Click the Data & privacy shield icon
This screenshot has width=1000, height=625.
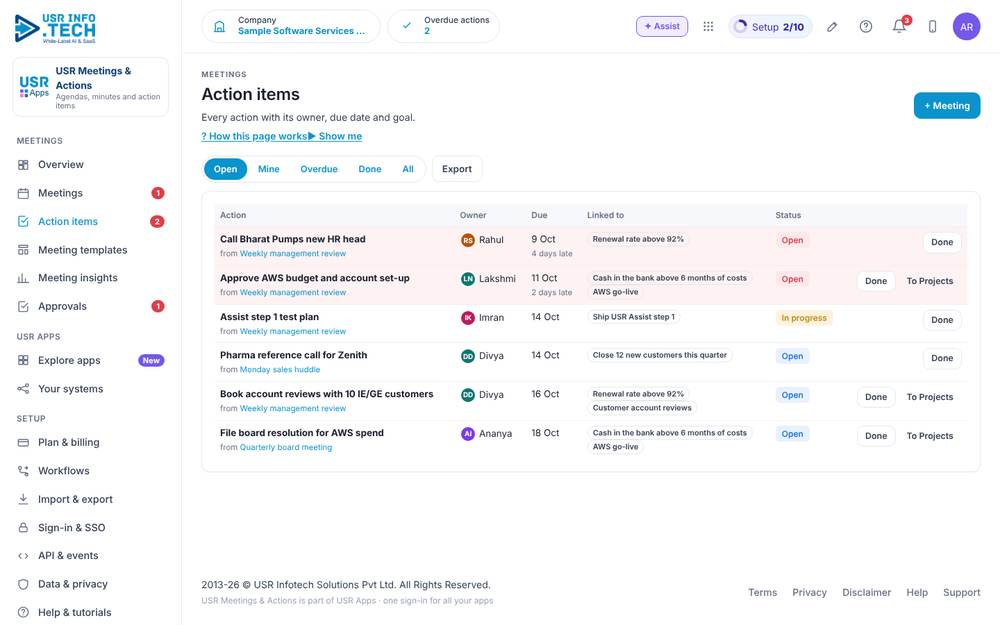coord(23,584)
